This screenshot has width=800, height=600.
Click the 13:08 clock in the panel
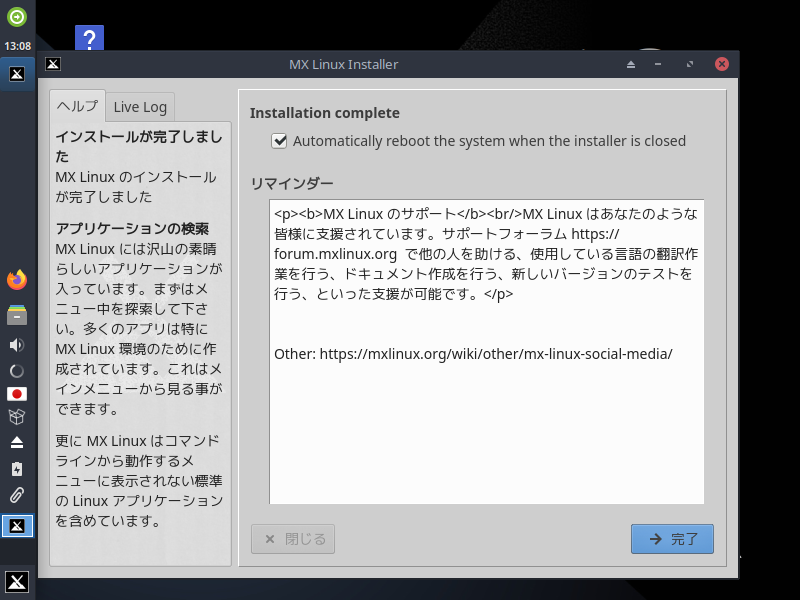pos(17,46)
